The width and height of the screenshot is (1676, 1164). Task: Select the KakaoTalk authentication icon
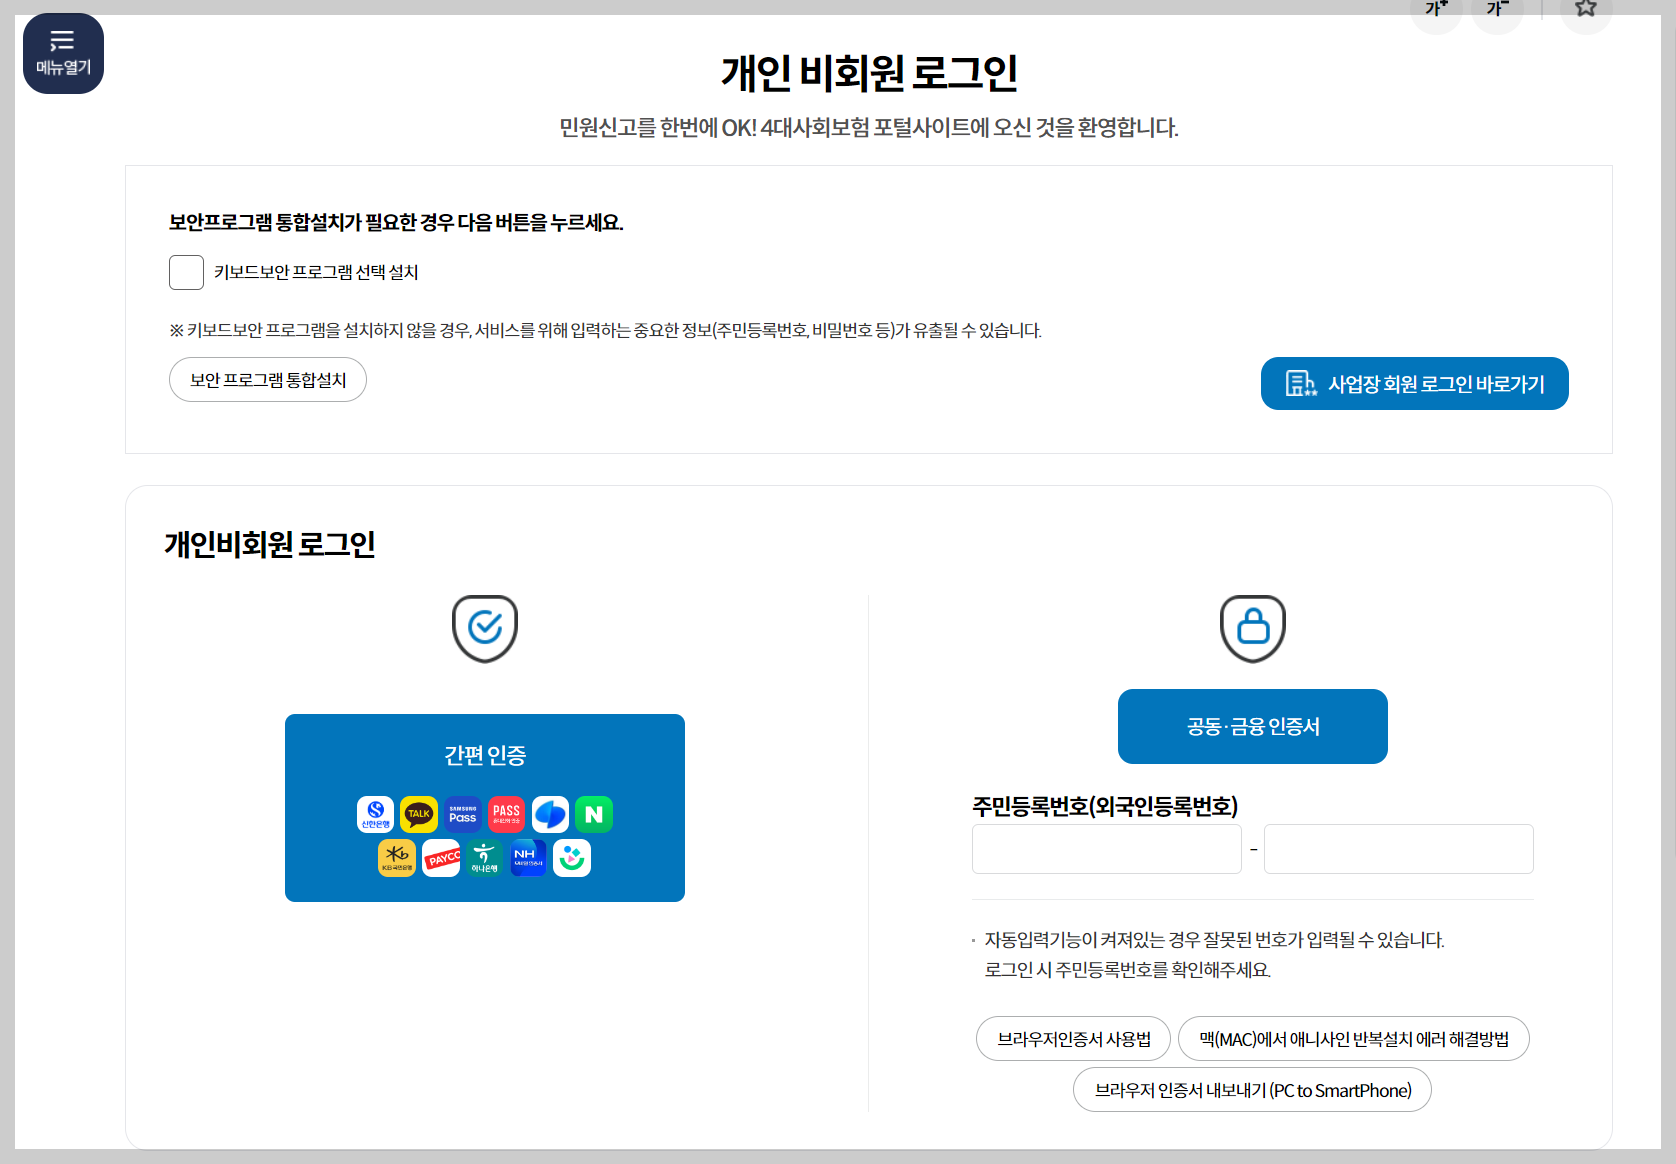tap(419, 814)
